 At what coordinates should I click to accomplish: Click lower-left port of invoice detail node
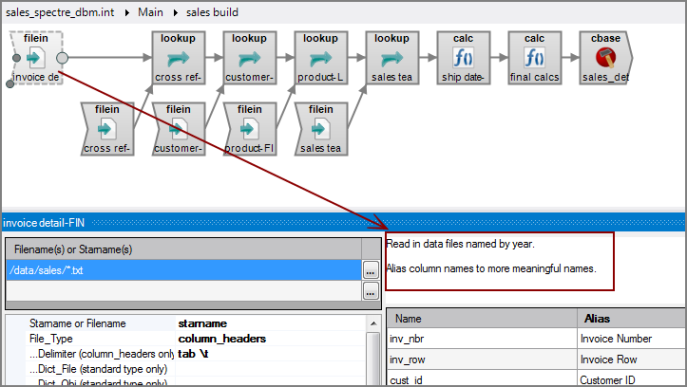[10, 84]
